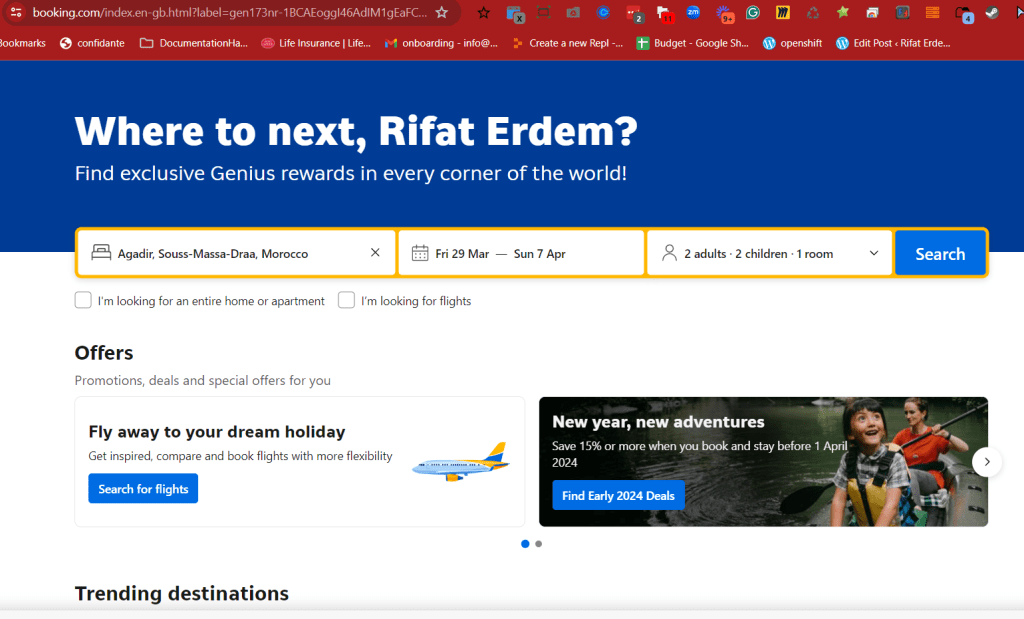Click the Search for flights button

click(143, 488)
